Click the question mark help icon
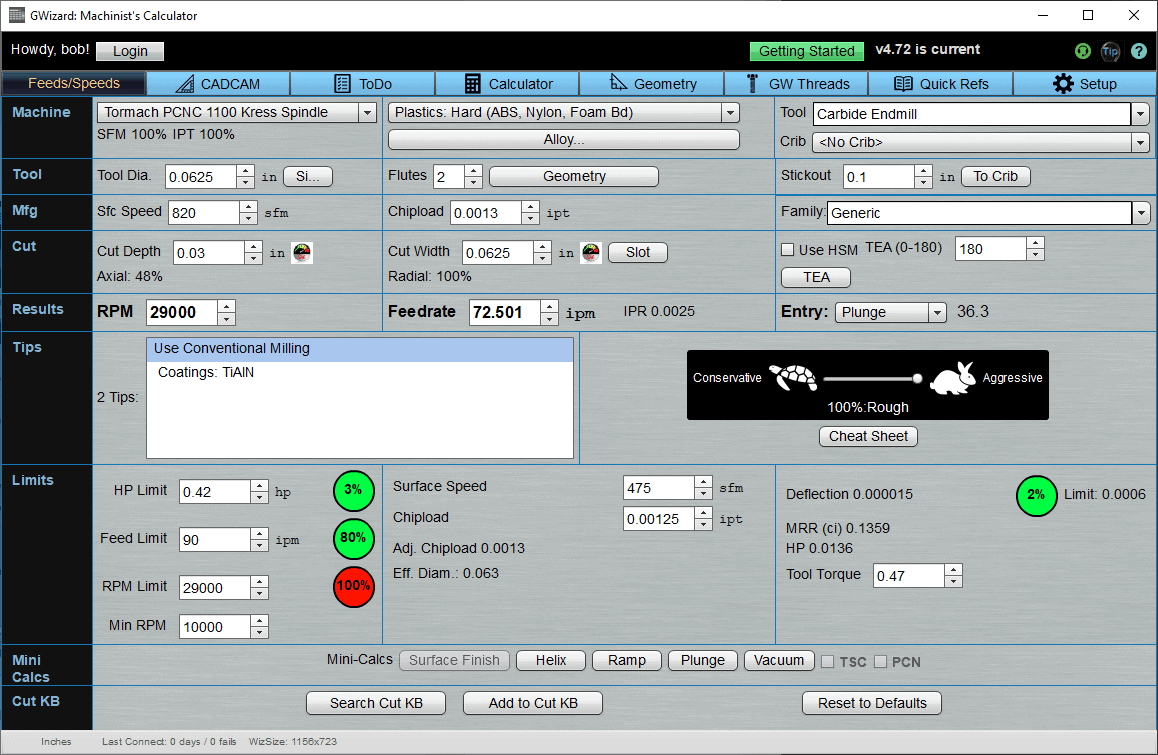Viewport: 1158px width, 755px height. [x=1139, y=51]
